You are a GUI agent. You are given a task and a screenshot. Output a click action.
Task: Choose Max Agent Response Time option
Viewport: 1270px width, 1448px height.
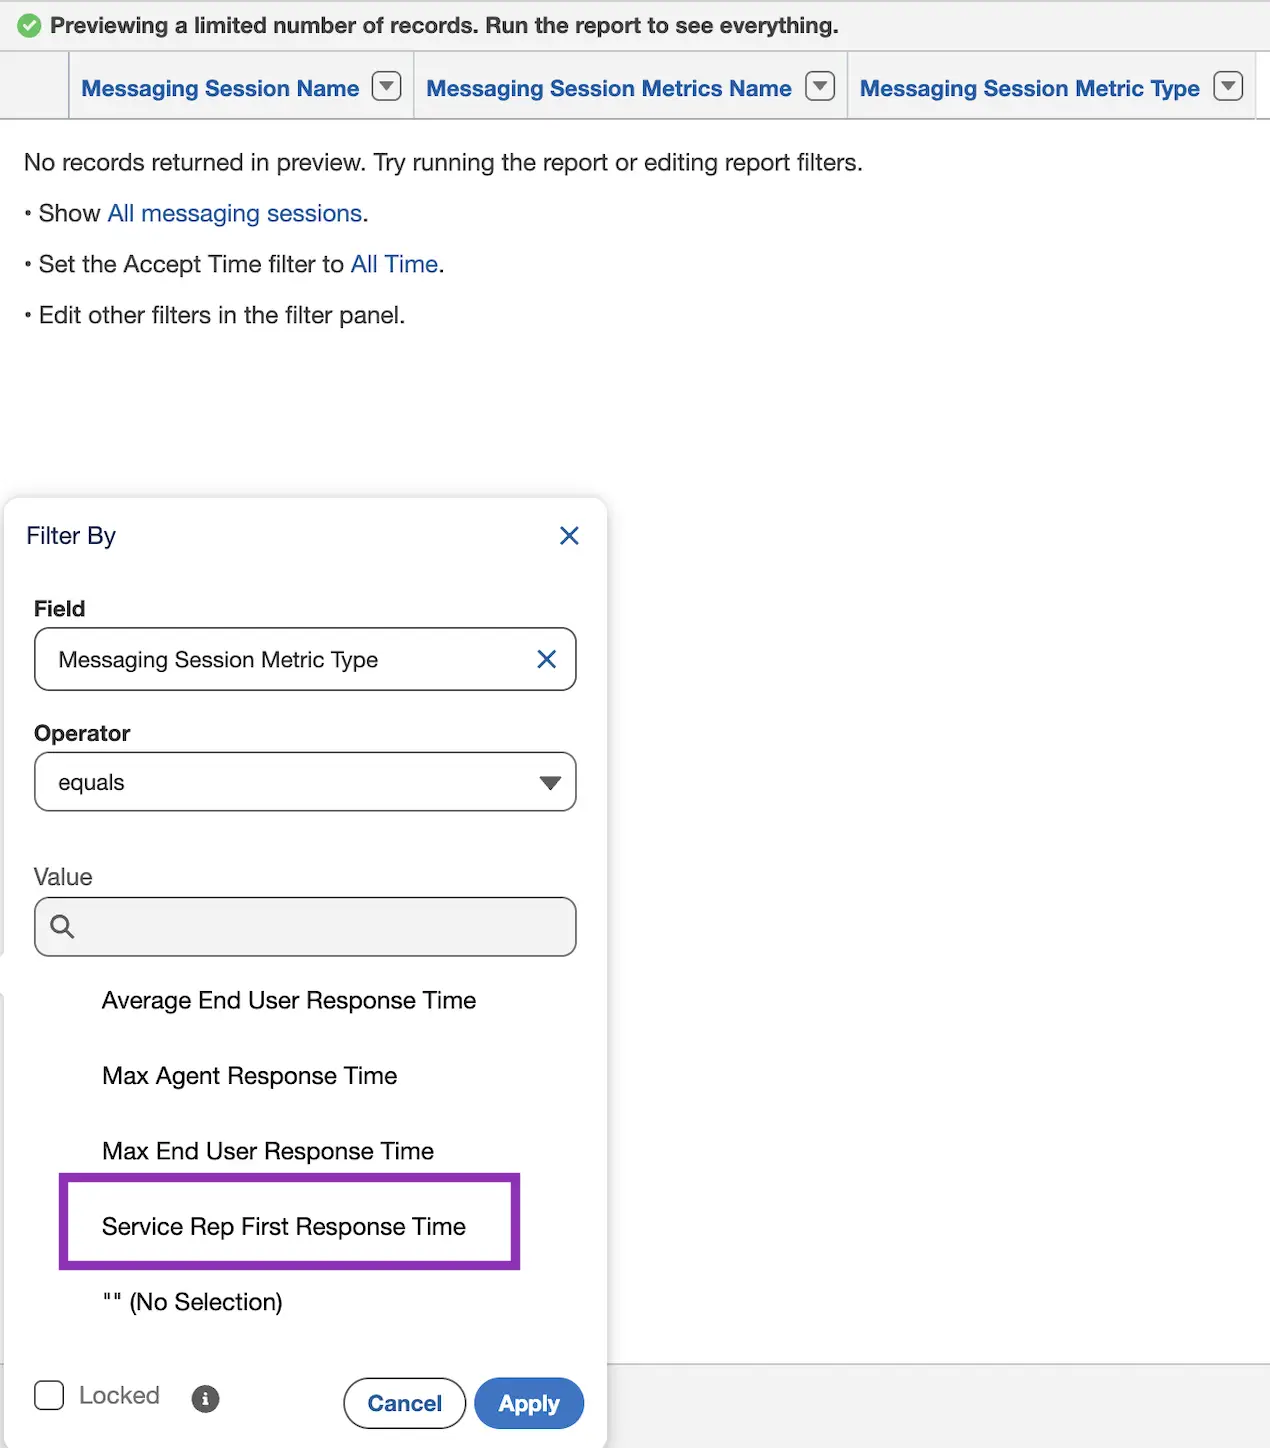point(249,1076)
